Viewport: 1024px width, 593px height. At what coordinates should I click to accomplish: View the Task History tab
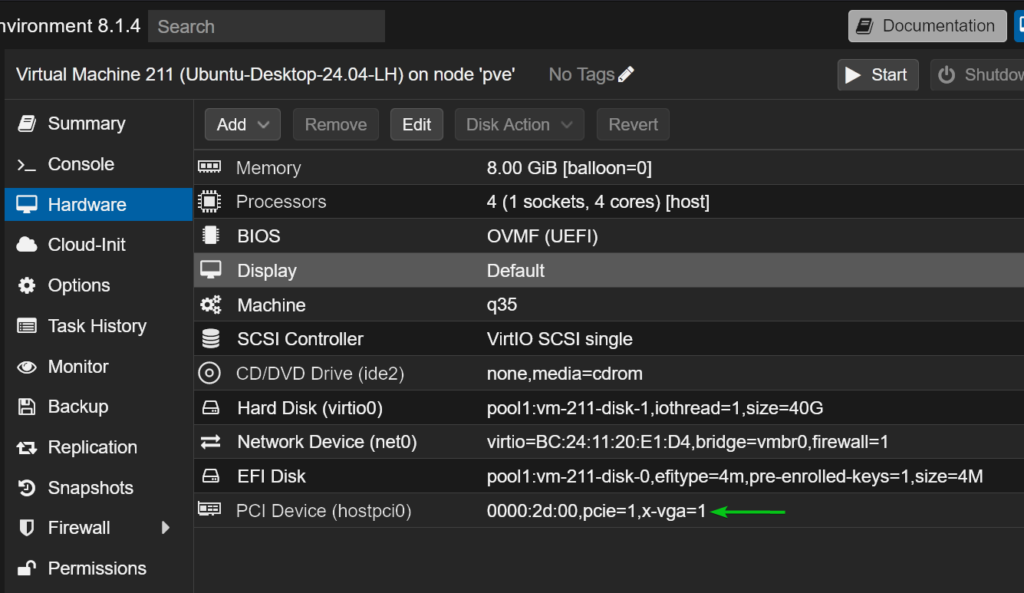[x=99, y=326]
